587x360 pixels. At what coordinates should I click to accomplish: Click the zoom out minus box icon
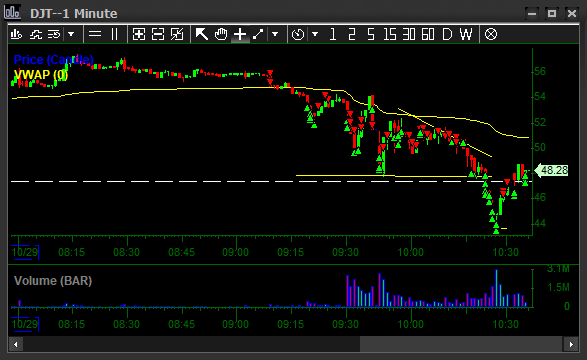(158, 34)
